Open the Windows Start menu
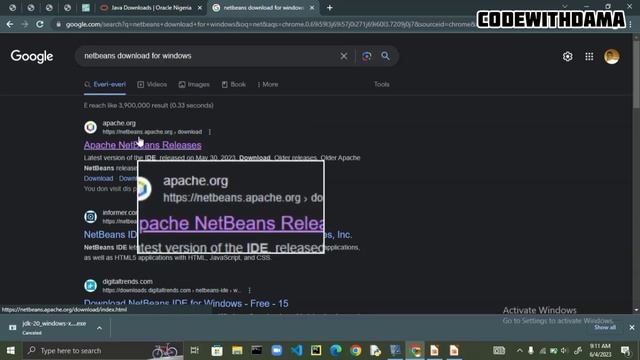 (11, 351)
